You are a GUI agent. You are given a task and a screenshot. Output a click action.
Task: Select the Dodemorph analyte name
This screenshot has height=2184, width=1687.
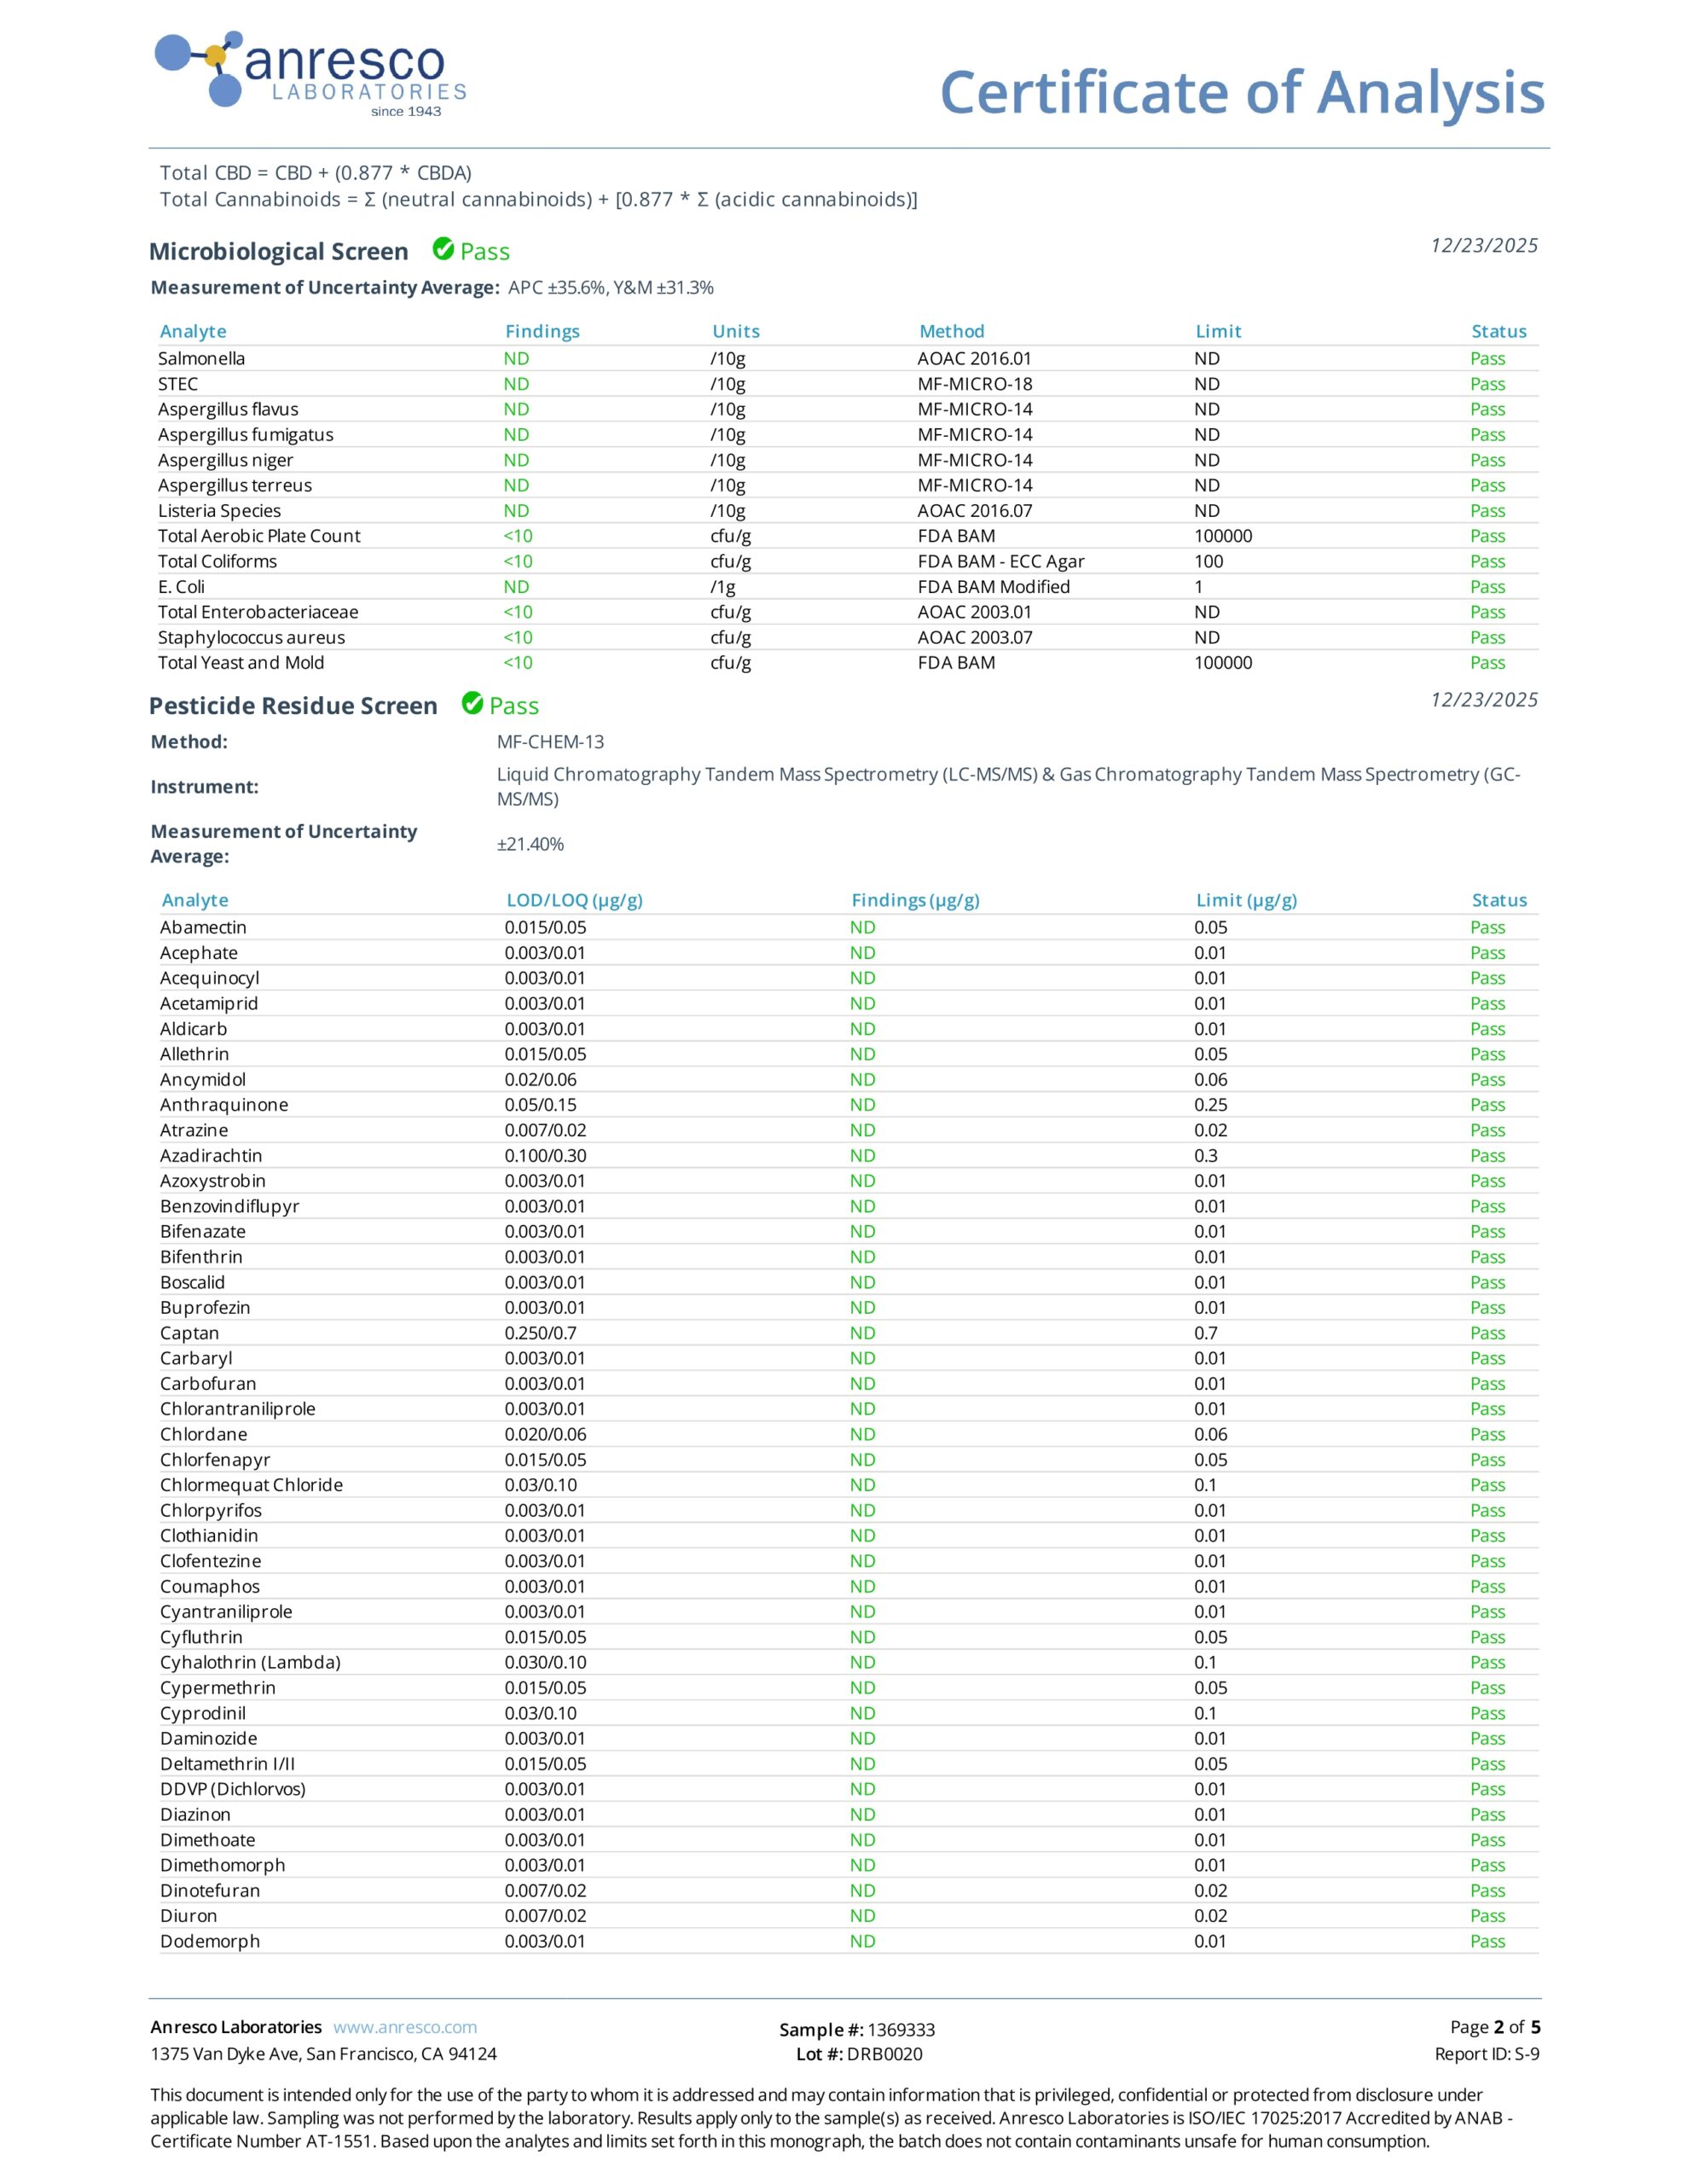[210, 1941]
